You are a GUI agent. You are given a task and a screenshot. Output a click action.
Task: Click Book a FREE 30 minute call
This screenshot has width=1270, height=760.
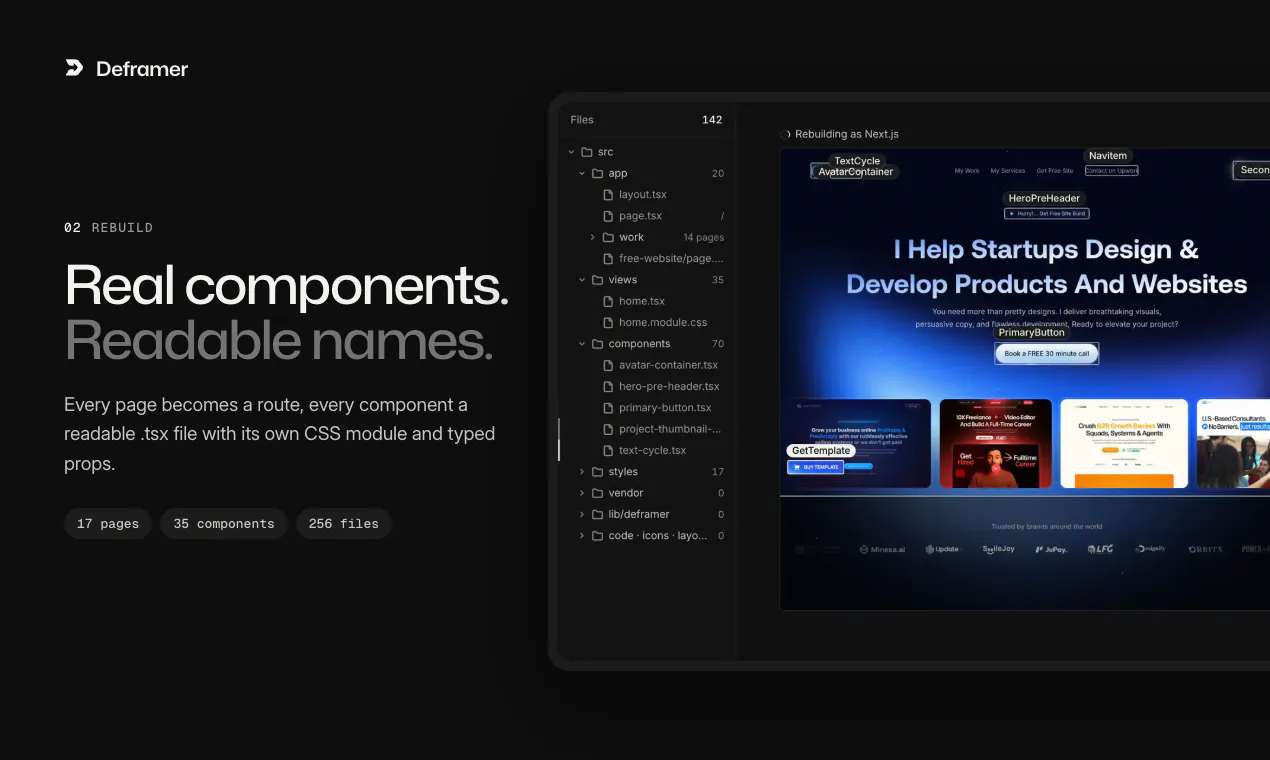tap(1047, 353)
